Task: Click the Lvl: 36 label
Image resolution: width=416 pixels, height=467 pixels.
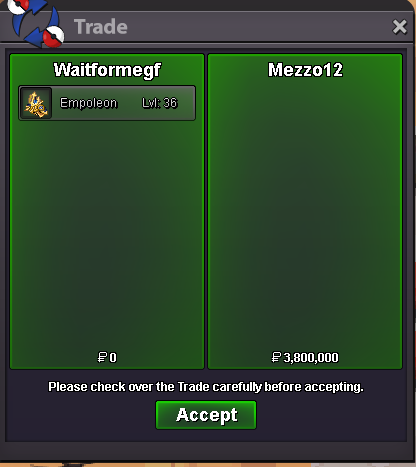Action: tap(159, 103)
